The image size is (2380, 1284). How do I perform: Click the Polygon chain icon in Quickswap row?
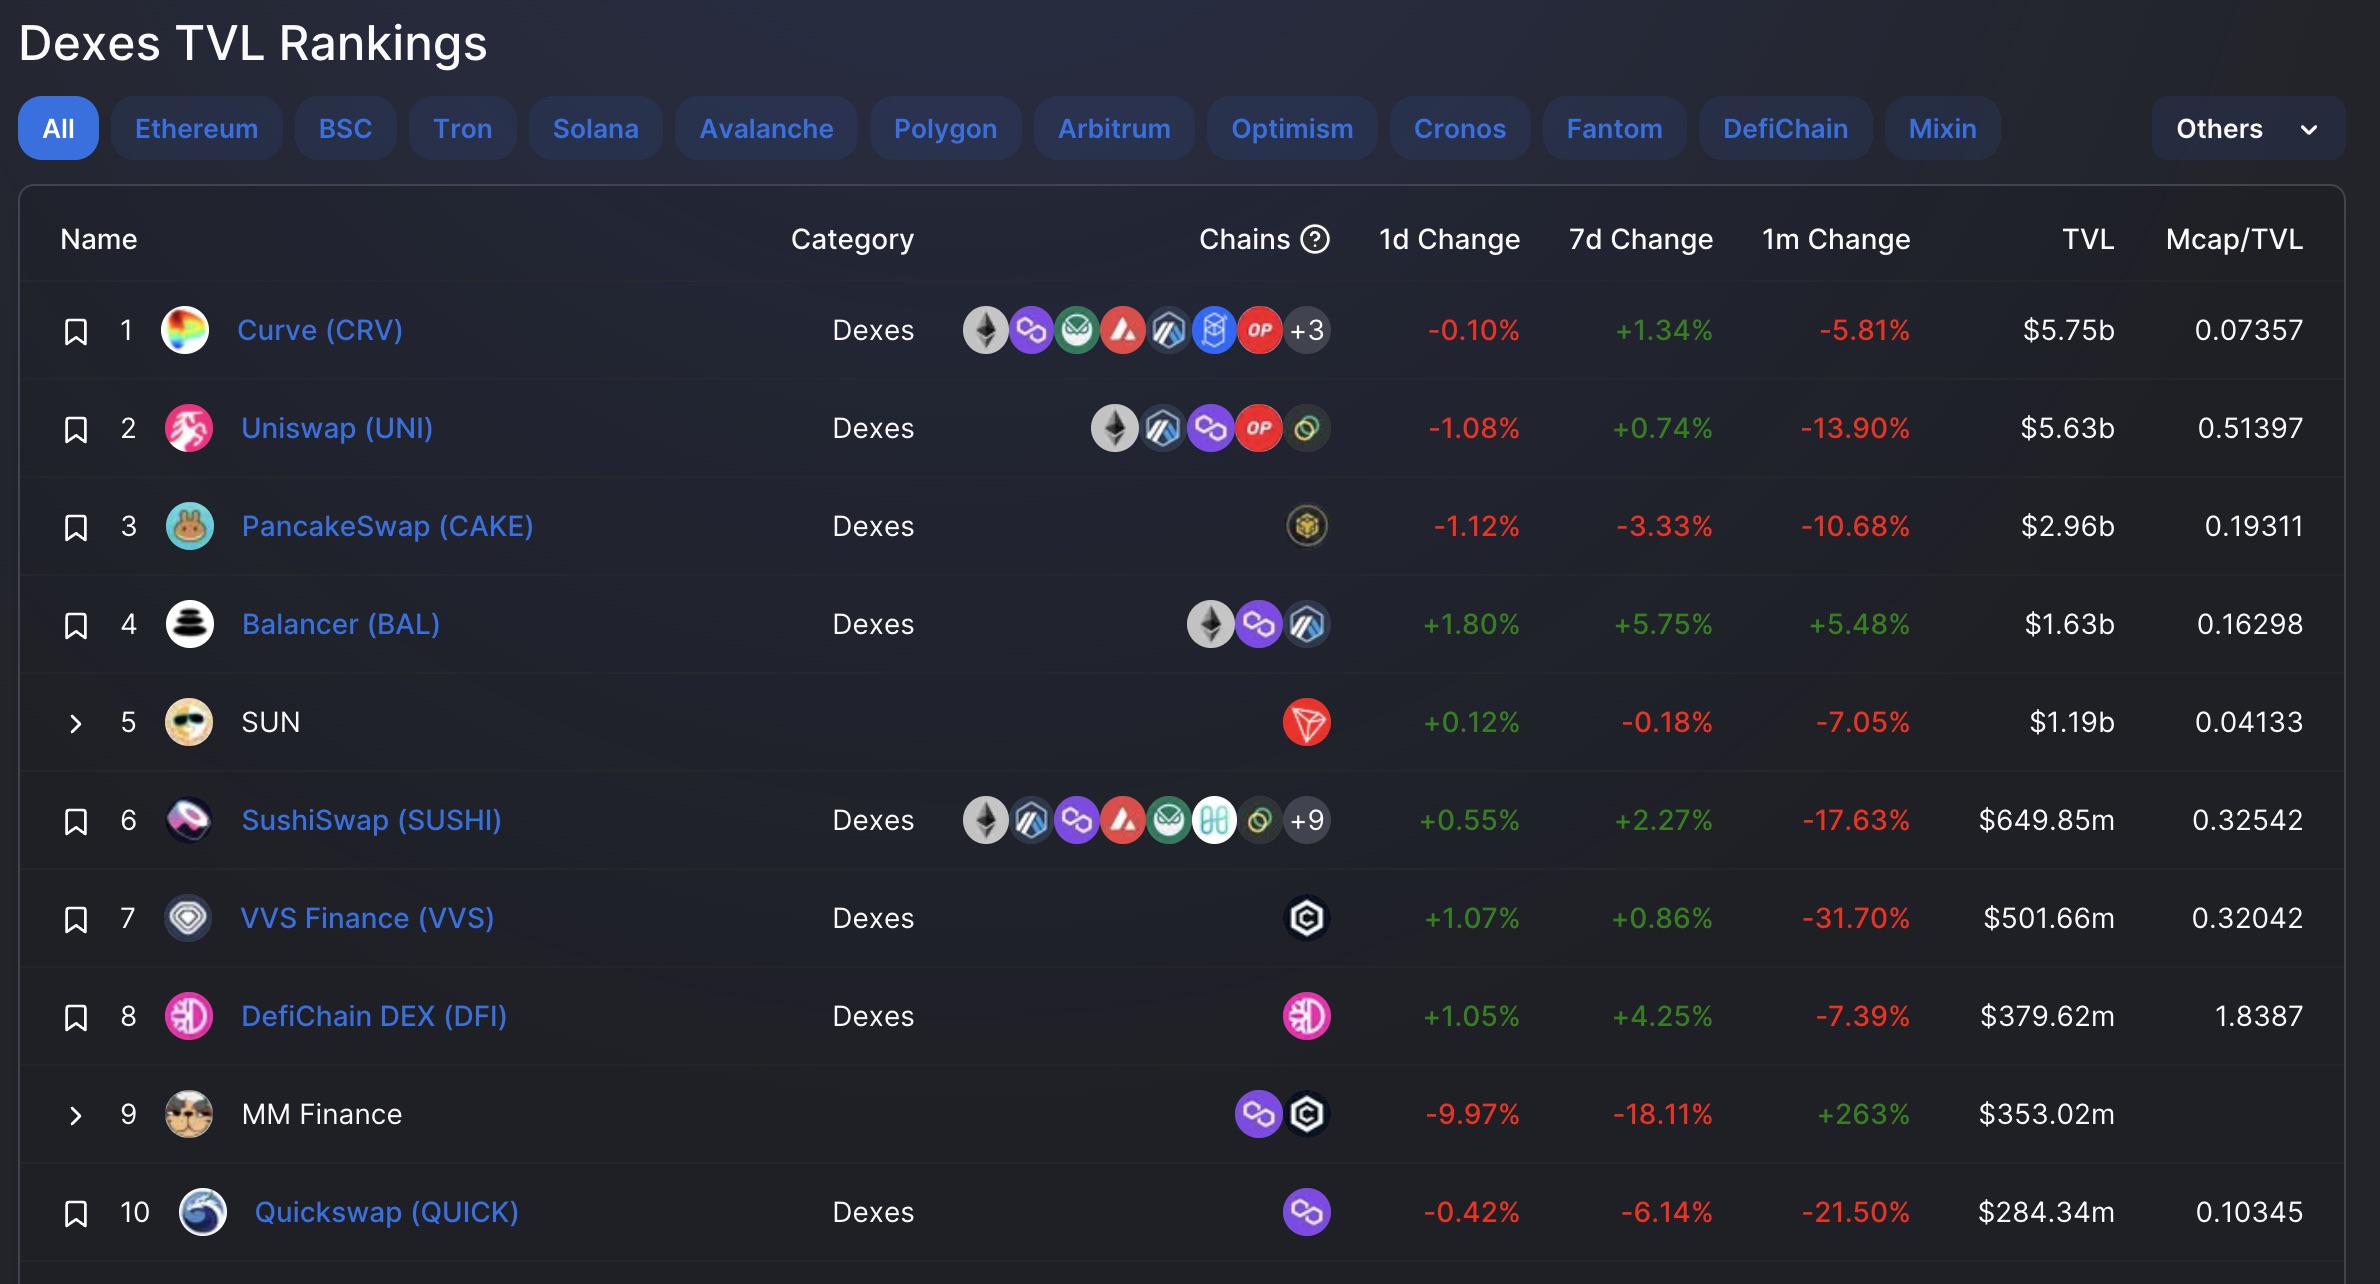click(x=1307, y=1212)
